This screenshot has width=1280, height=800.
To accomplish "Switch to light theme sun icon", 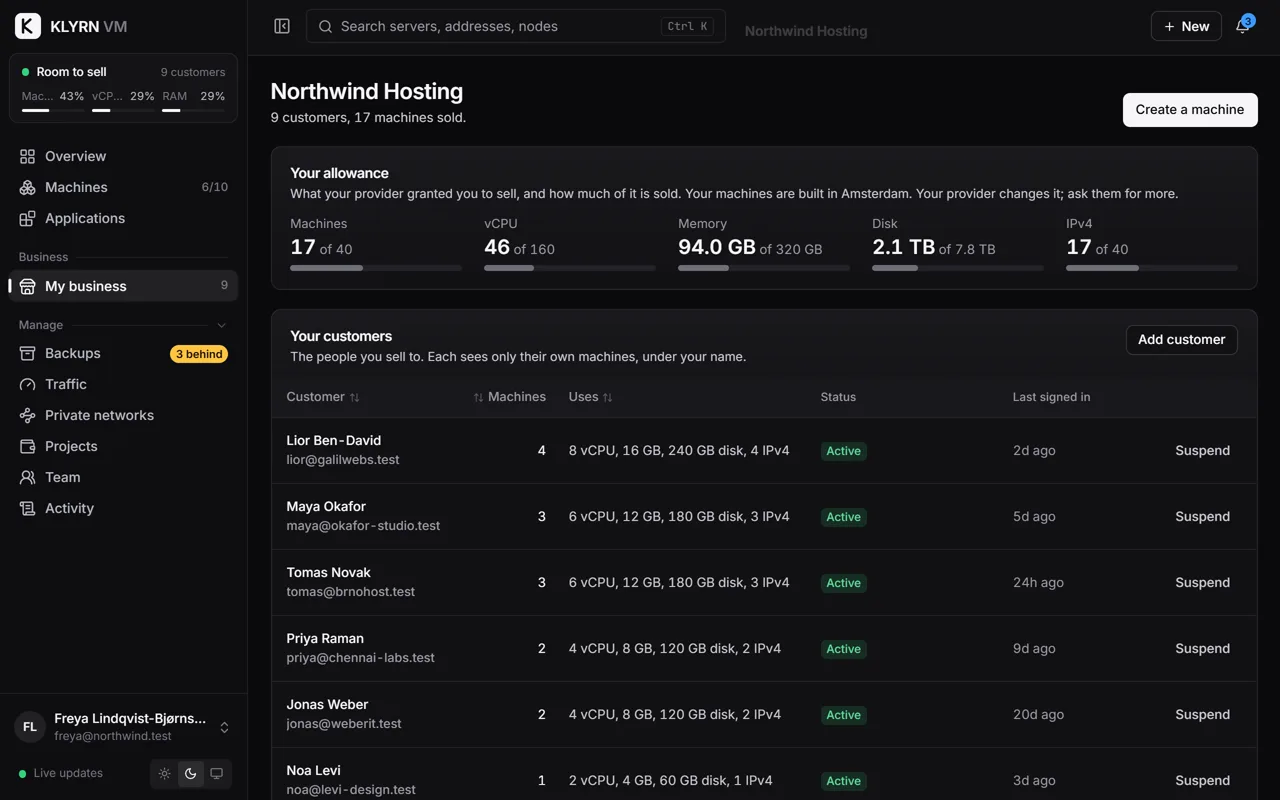I will (165, 773).
